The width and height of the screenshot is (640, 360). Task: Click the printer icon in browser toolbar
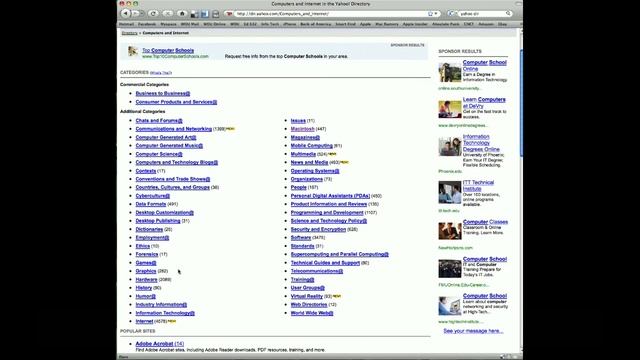[216, 14]
